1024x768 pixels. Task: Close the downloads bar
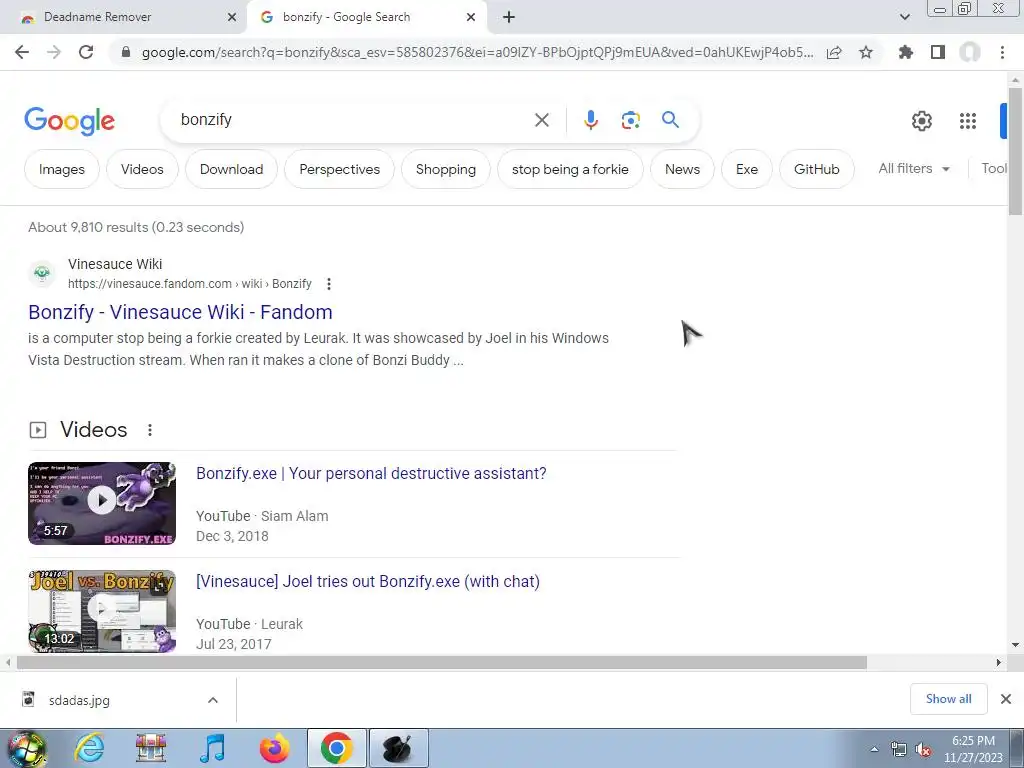pyautogui.click(x=1006, y=699)
